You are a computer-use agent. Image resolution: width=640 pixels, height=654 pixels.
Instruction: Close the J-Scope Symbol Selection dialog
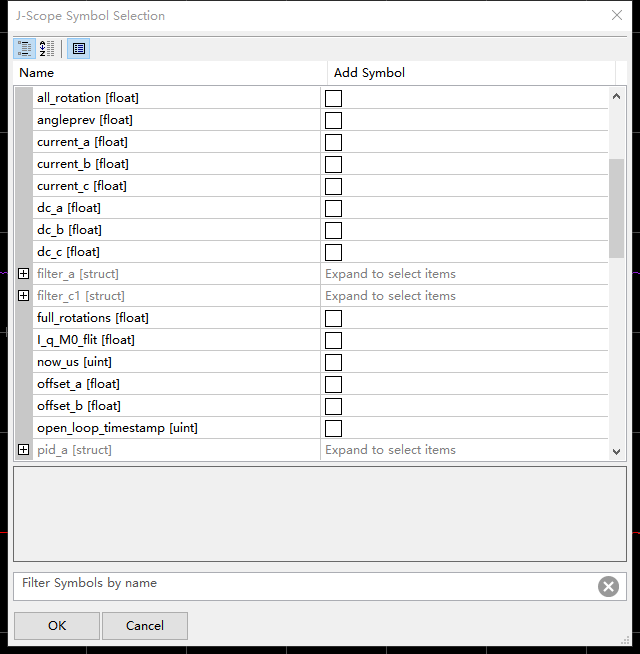pos(617,15)
